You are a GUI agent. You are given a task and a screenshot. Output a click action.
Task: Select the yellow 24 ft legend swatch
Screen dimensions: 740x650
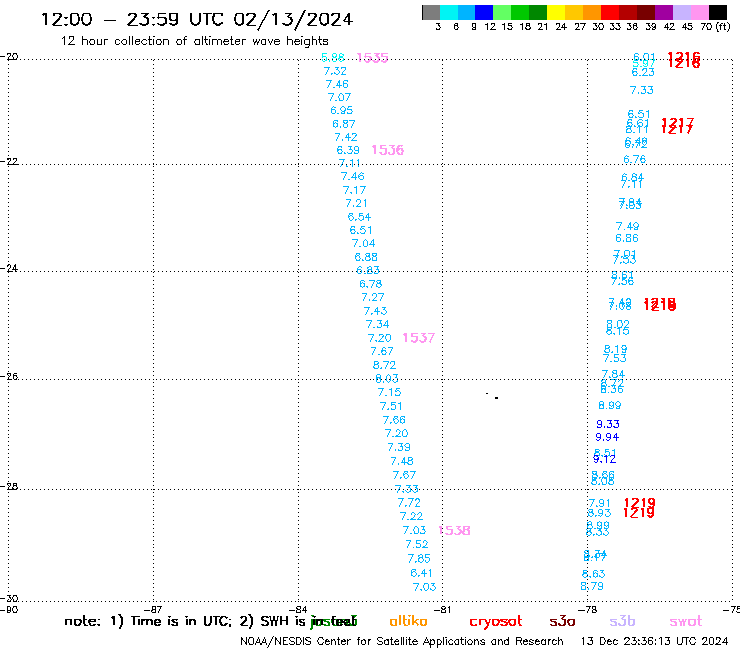coord(556,12)
